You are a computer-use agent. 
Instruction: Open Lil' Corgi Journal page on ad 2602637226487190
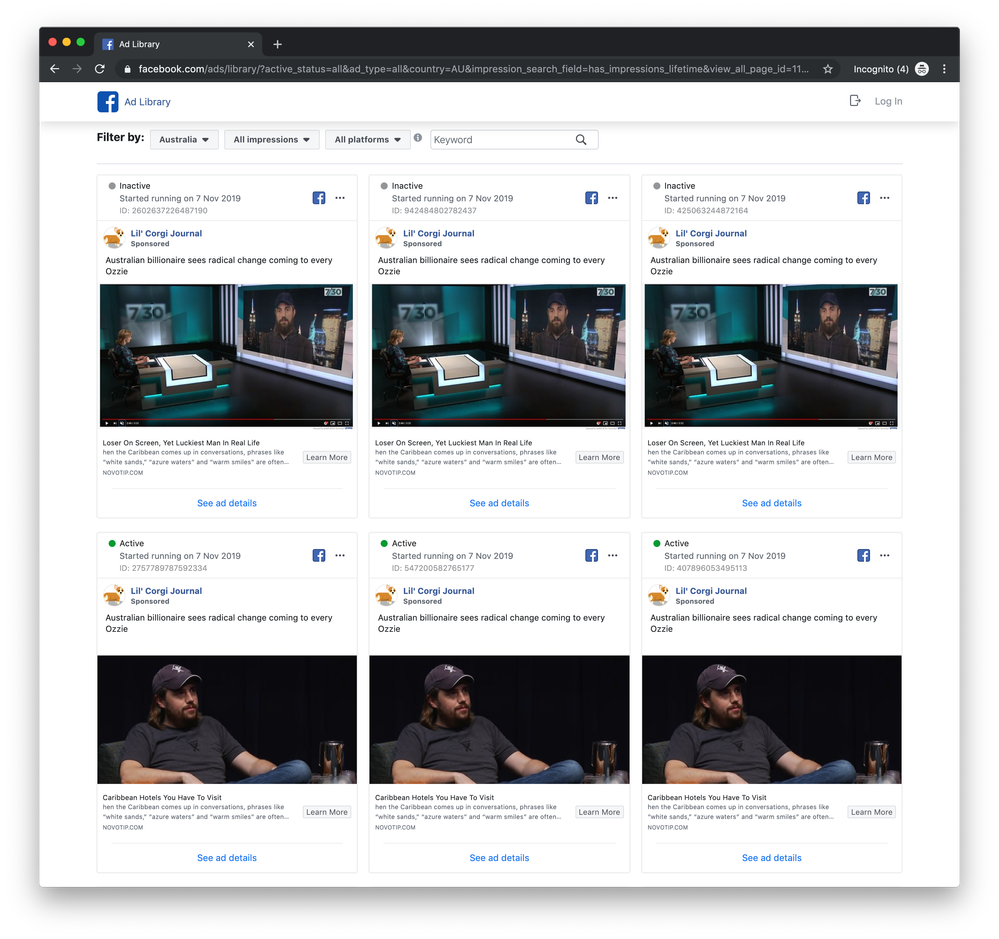(x=166, y=233)
